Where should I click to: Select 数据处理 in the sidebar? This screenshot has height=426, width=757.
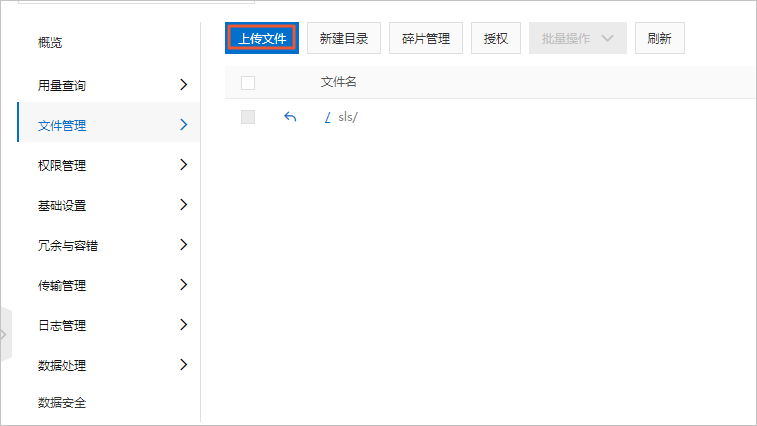(x=62, y=366)
